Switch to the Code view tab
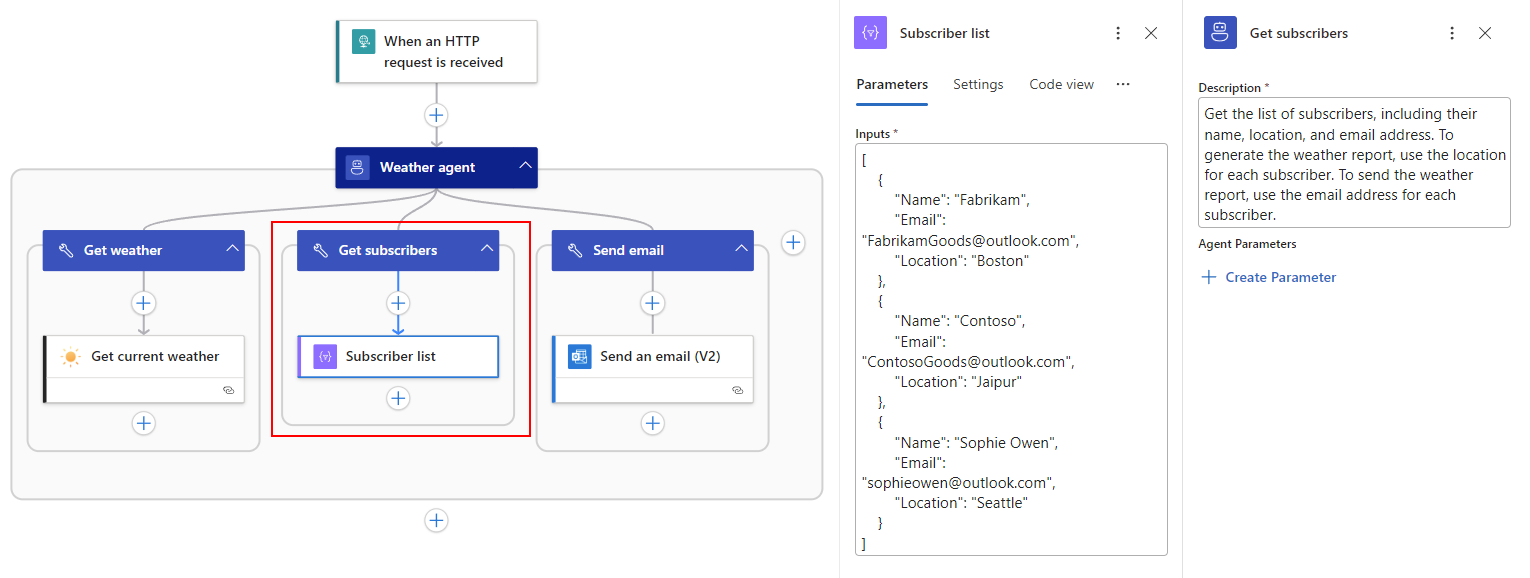 1062,85
